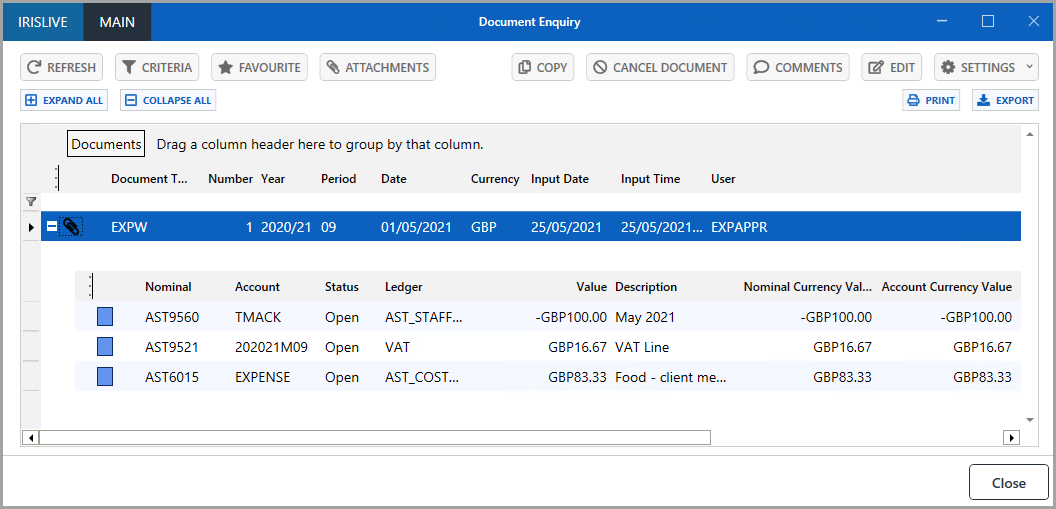Screen dimensions: 1056x509
Task: Collapse the EXPW document row
Action: [x=51, y=228]
